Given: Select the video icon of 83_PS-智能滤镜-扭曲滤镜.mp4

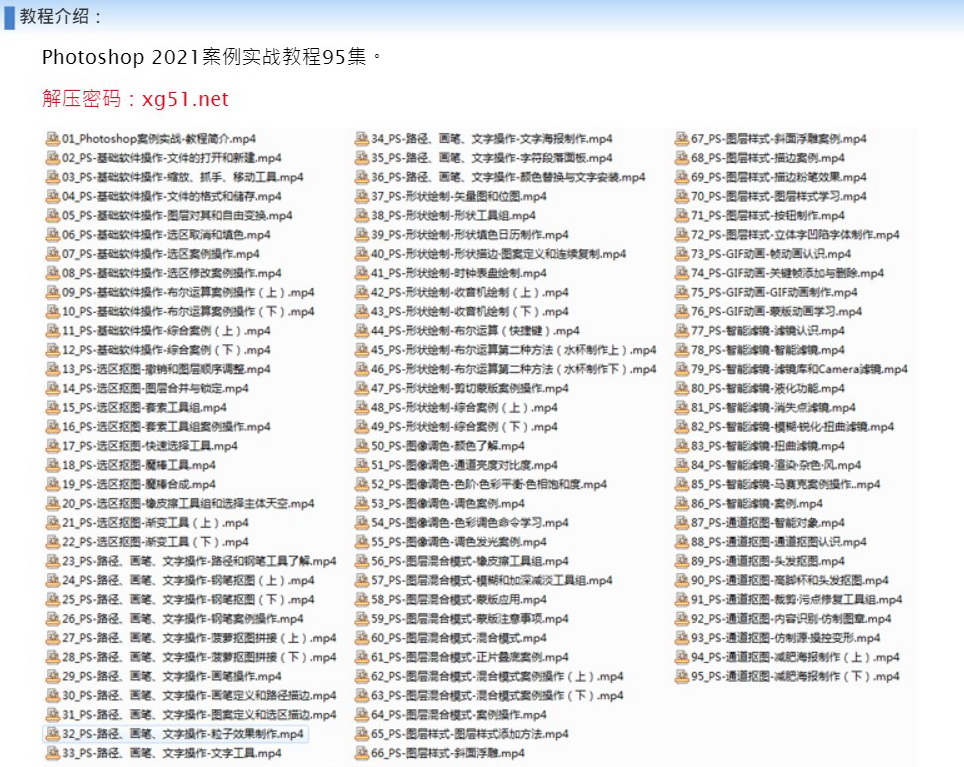Looking at the screenshot, I should [x=682, y=446].
